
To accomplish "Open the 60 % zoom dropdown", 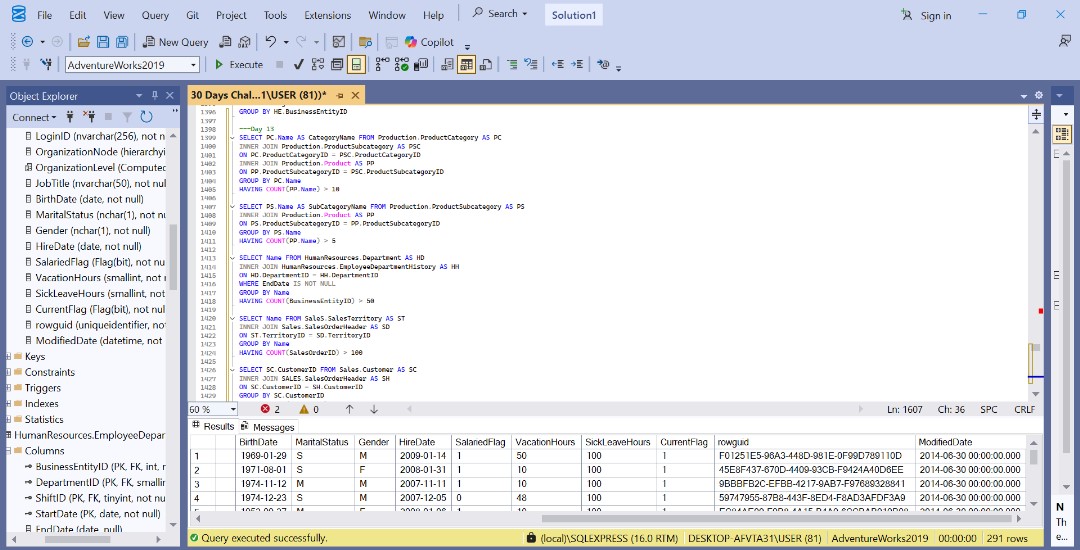I will (x=232, y=409).
